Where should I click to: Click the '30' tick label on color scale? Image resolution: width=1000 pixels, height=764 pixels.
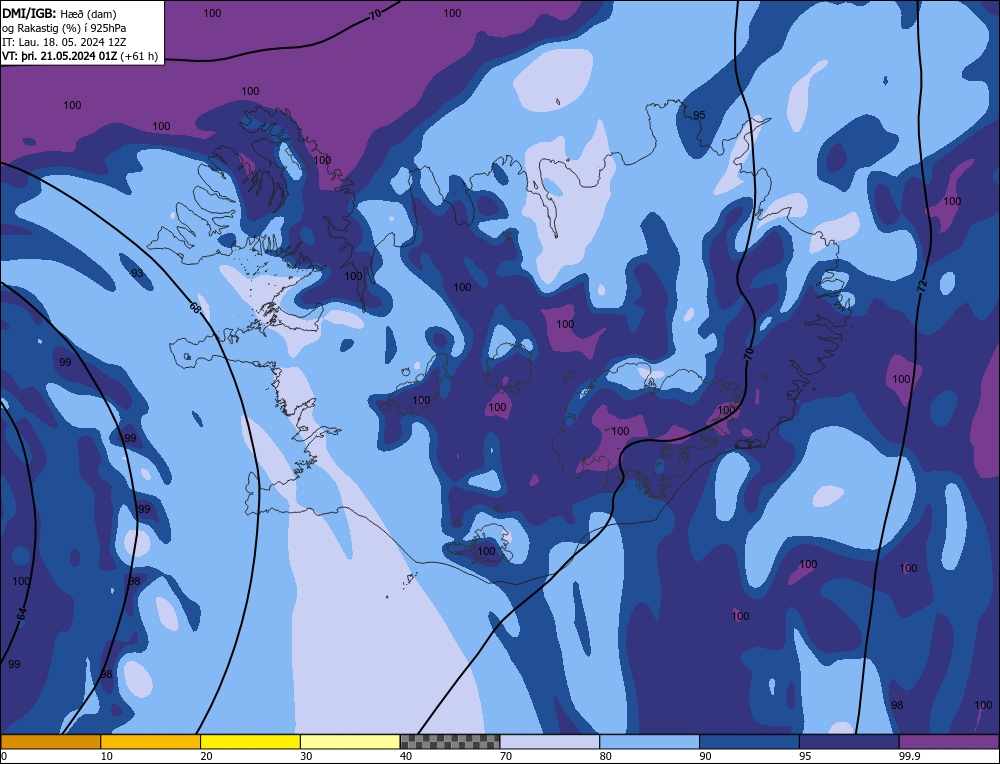306,756
